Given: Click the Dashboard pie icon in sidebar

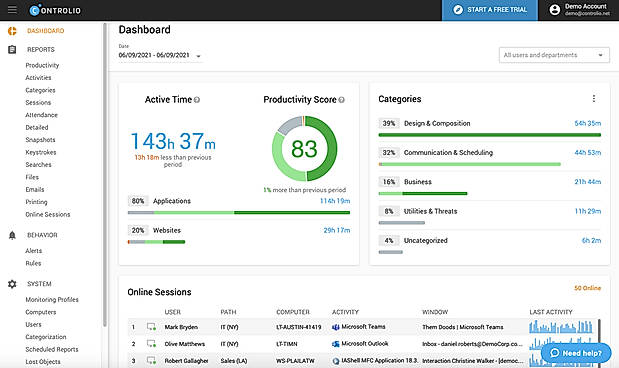Looking at the screenshot, I should (x=12, y=31).
